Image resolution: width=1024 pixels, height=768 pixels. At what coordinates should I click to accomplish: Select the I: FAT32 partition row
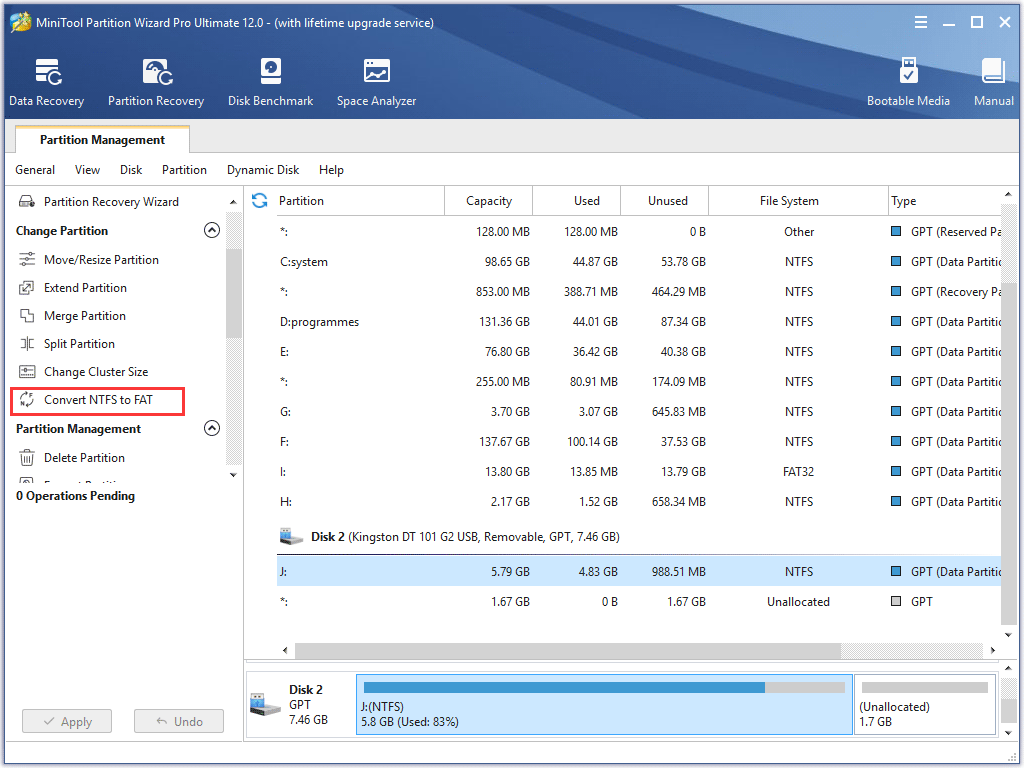(639, 472)
